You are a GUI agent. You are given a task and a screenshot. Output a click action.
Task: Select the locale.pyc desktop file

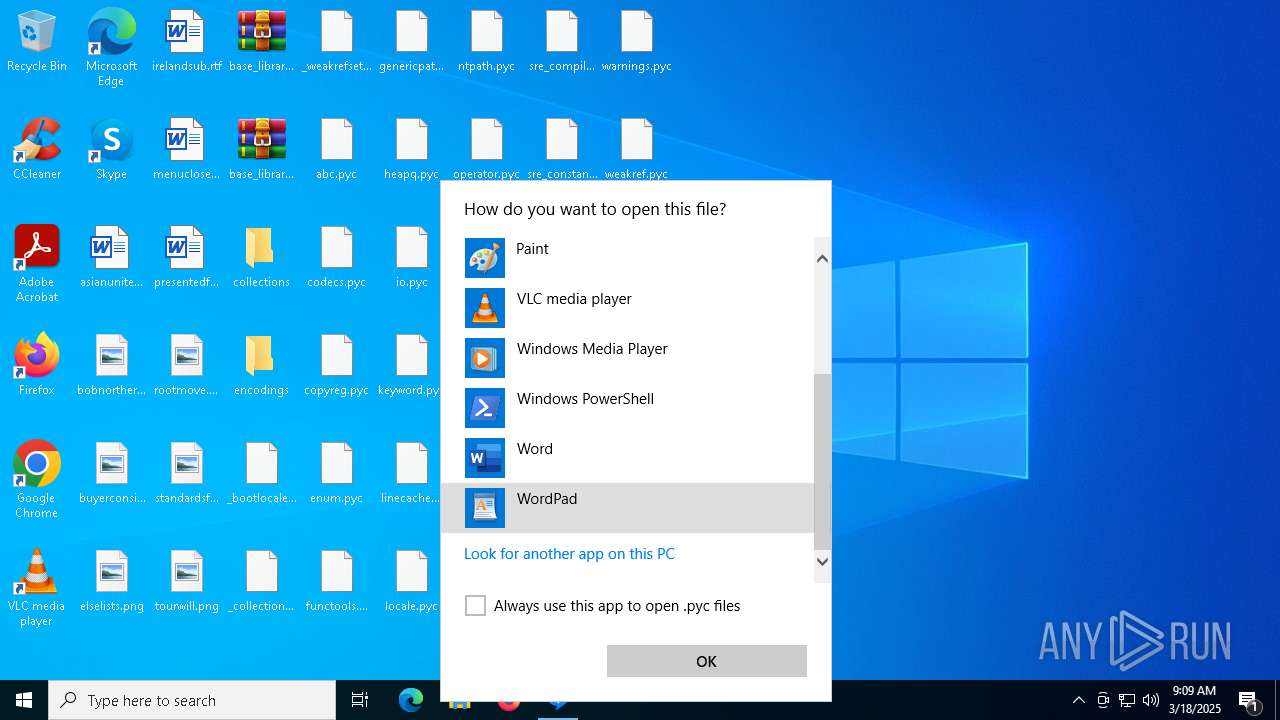pos(411,582)
